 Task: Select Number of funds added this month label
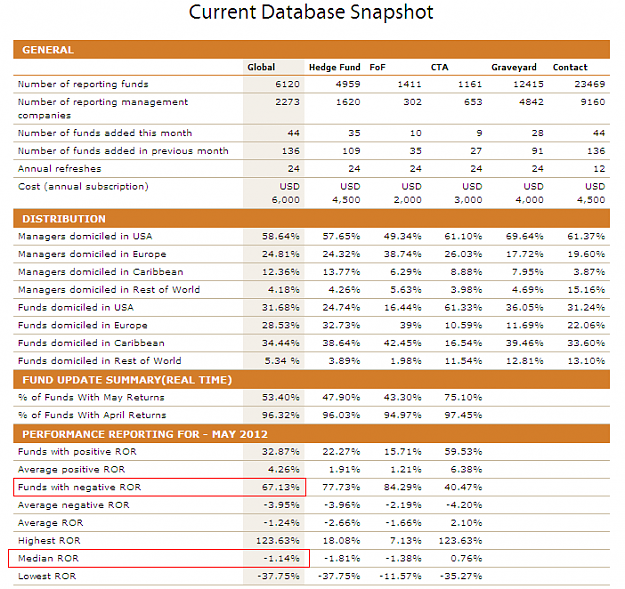[x=105, y=133]
